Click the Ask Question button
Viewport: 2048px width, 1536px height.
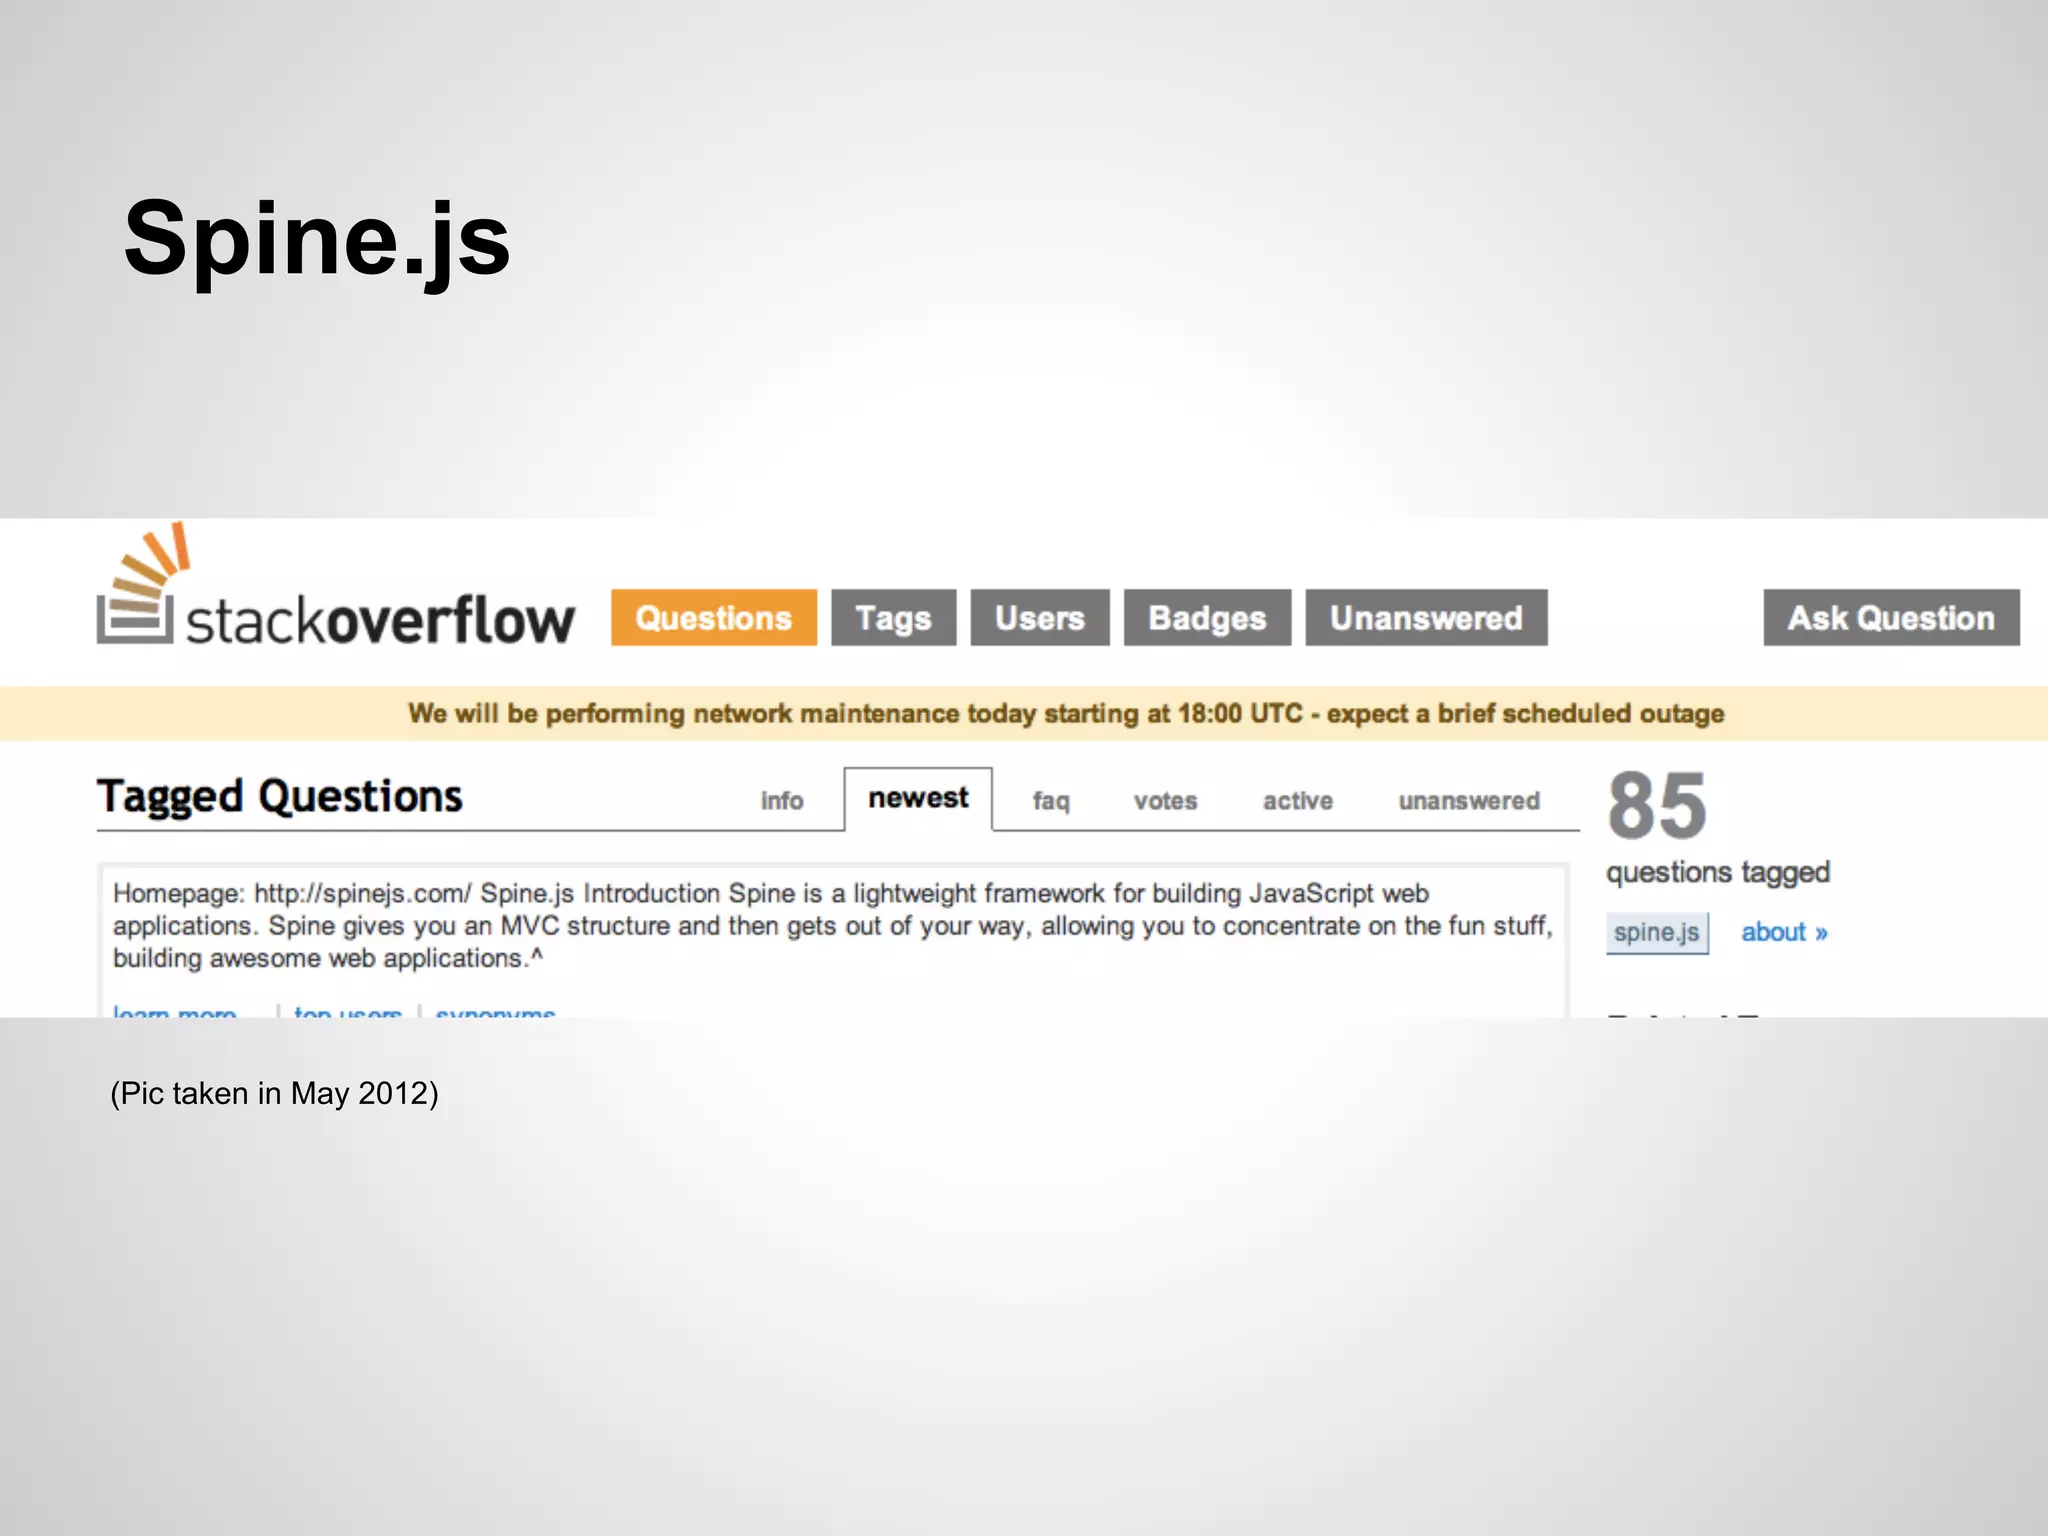pyautogui.click(x=1891, y=618)
